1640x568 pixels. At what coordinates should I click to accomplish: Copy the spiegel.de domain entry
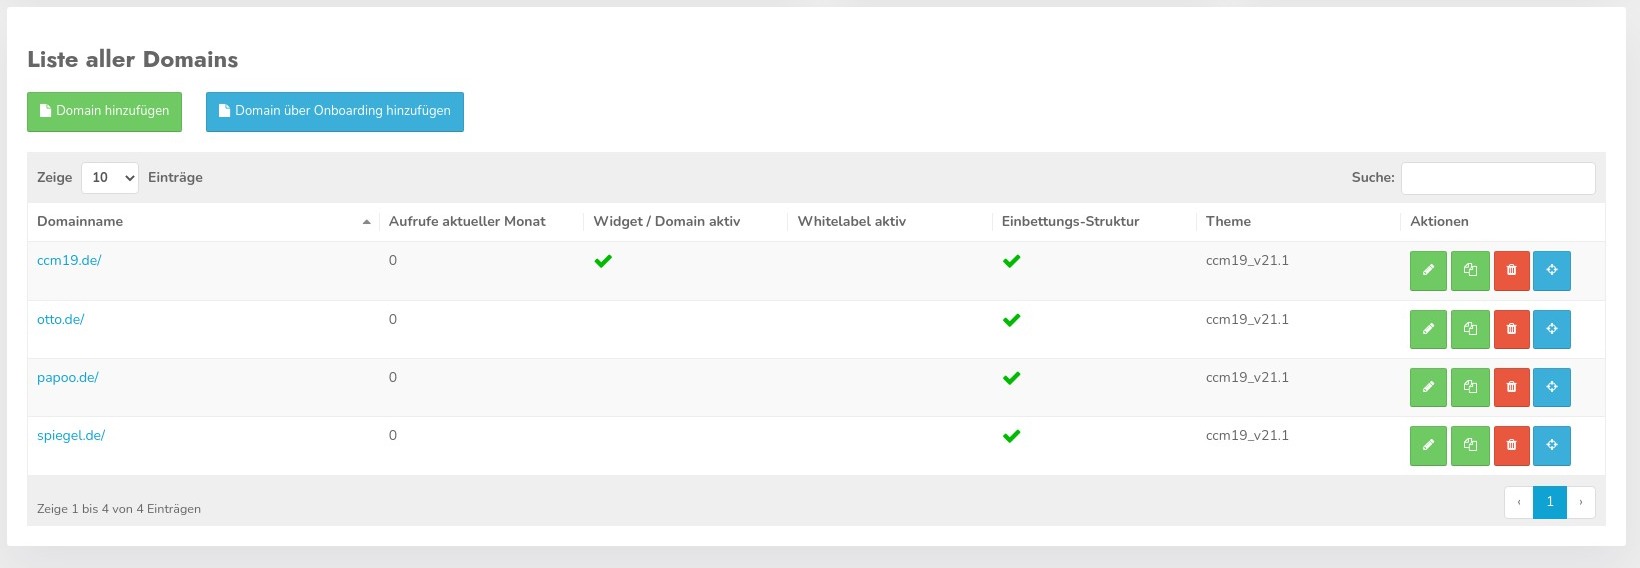pos(1470,445)
